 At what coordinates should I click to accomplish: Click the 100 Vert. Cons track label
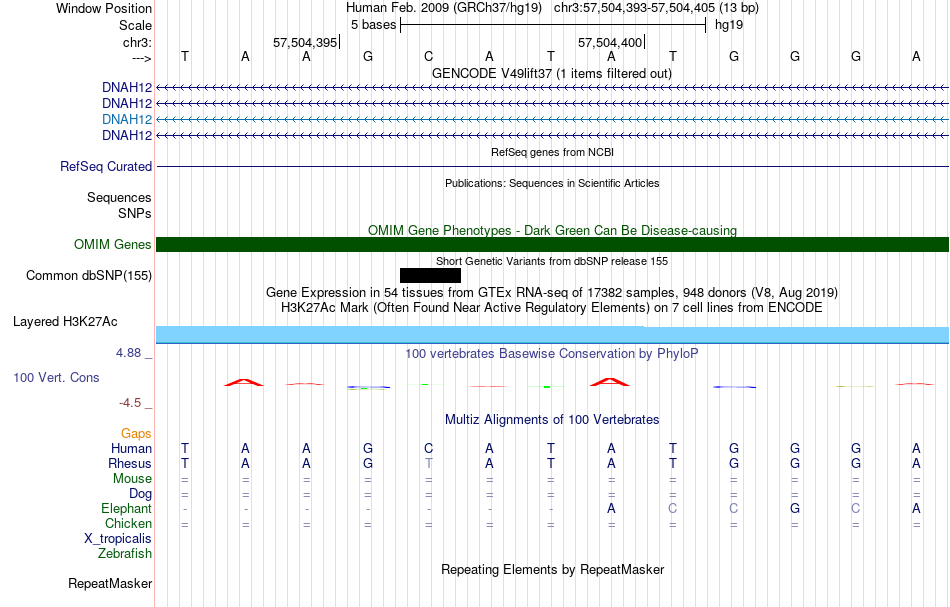tap(56, 377)
